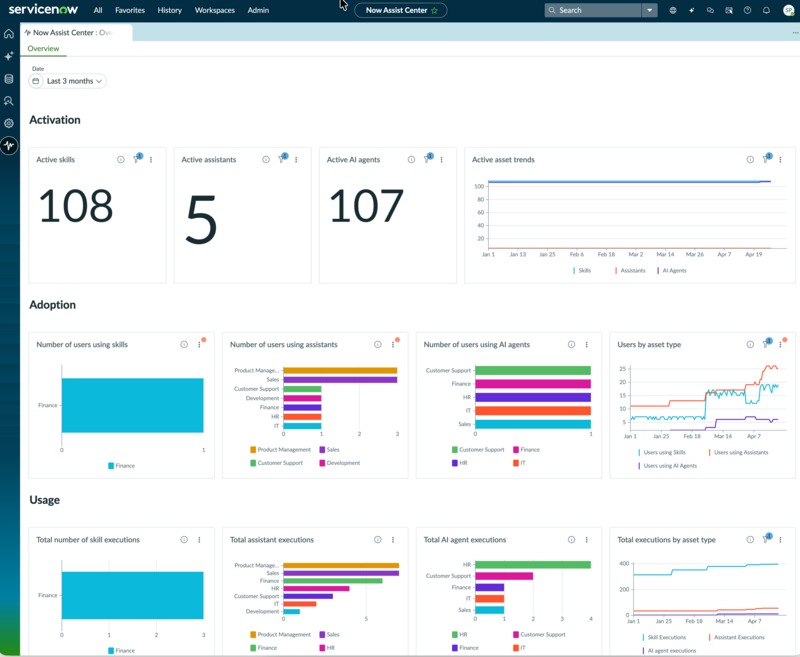Open the settings gear sidebar icon

click(x=9, y=123)
